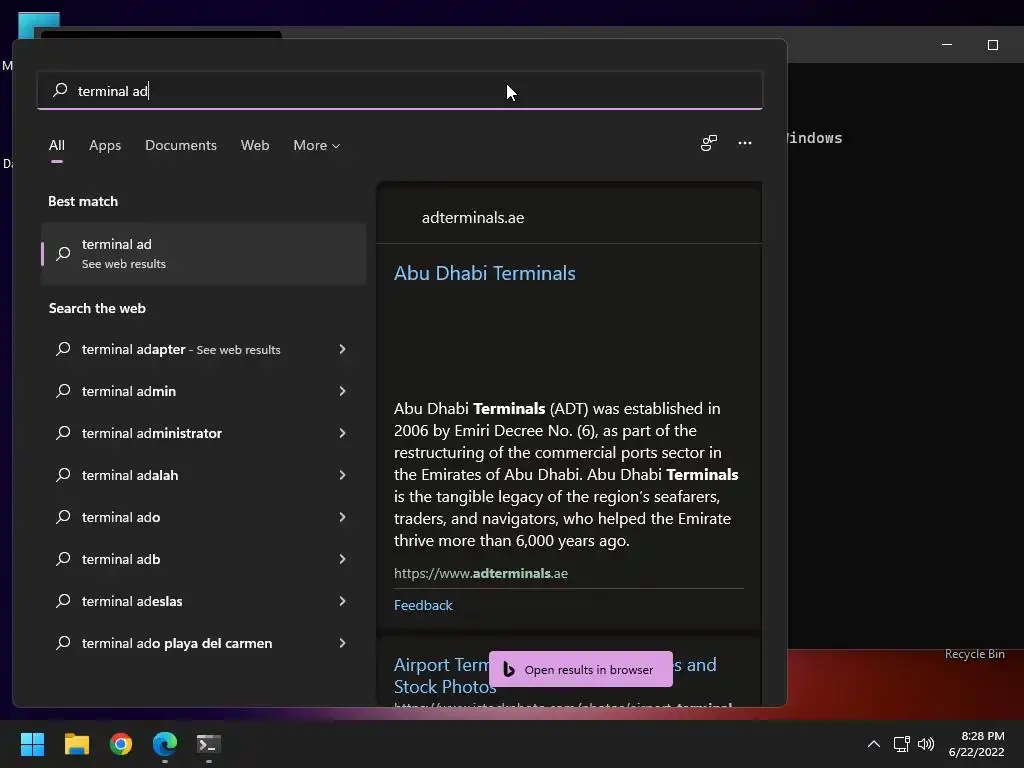Open the Recycle Bin on the desktop
The width and height of the screenshot is (1024, 768).
tap(974, 654)
